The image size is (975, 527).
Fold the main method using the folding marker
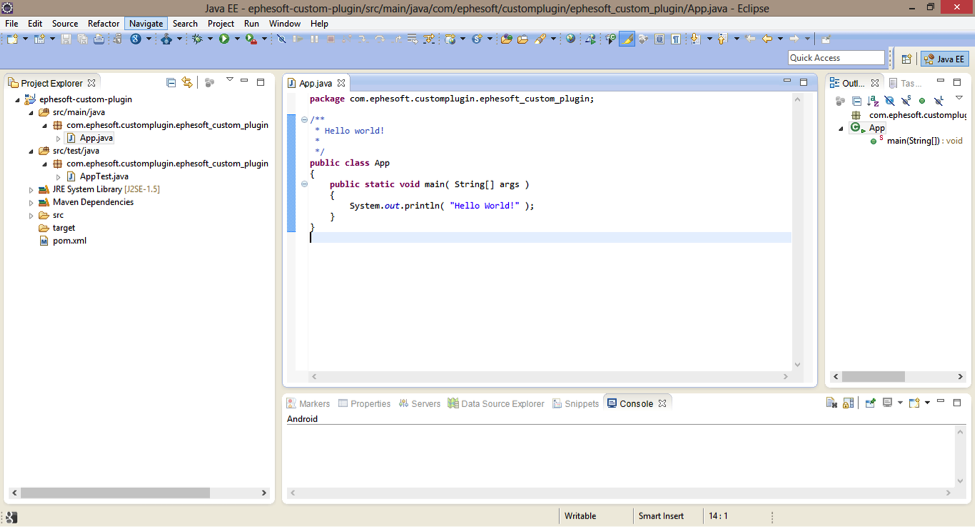(x=304, y=184)
